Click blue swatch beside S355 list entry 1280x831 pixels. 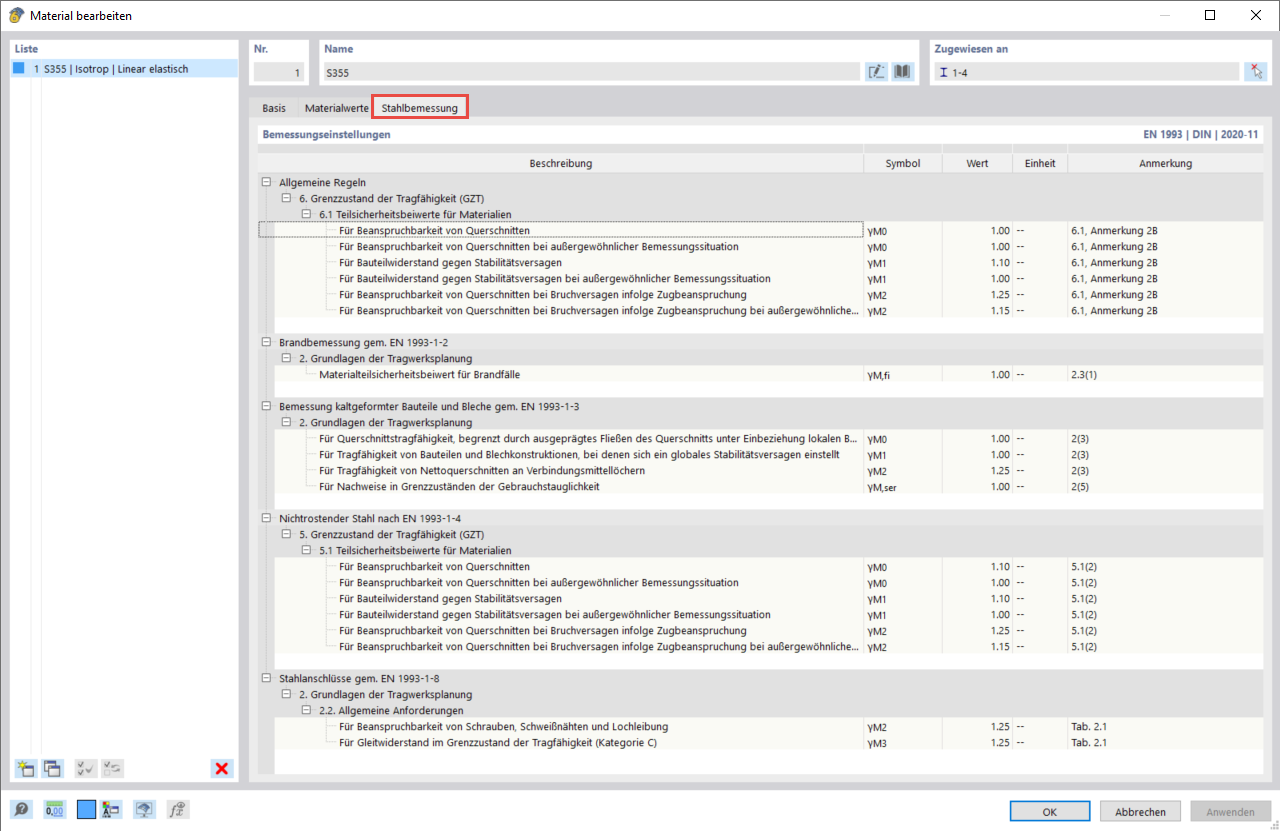point(19,69)
